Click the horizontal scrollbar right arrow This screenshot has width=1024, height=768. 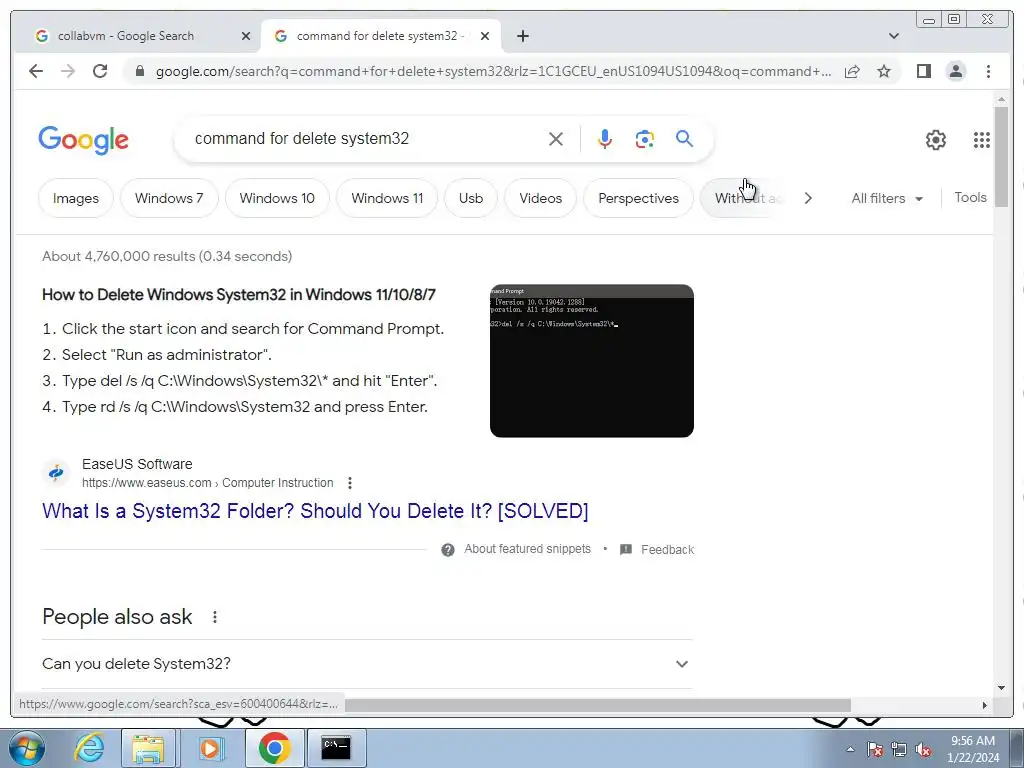985,705
